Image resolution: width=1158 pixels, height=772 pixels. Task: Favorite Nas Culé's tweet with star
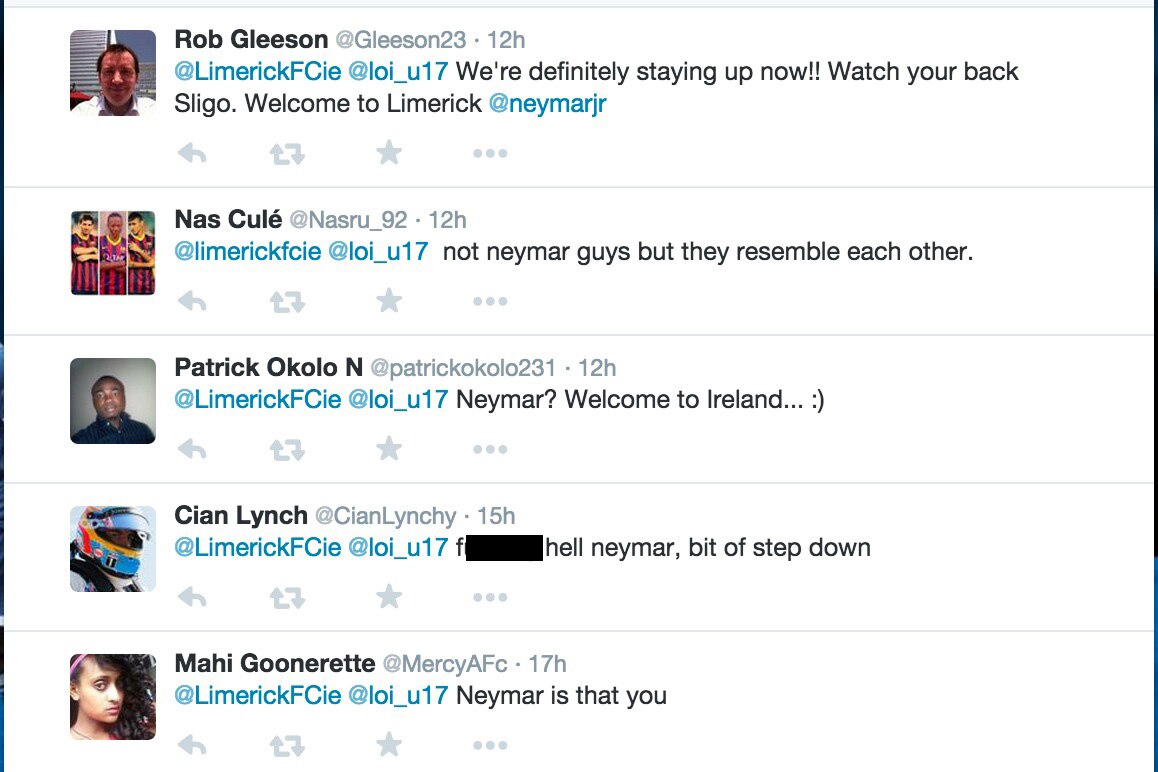tap(389, 301)
